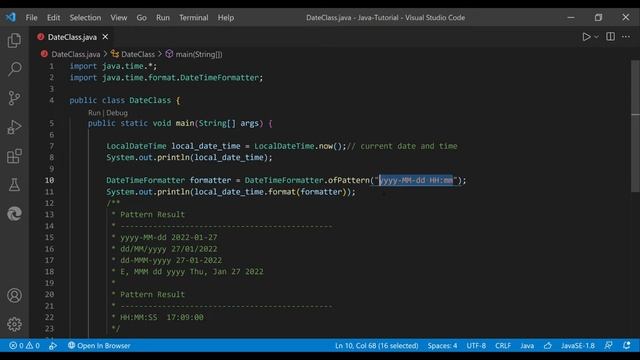Click DateClass class in the breadcrumb
This screenshot has height=360, width=640.
coord(138,54)
